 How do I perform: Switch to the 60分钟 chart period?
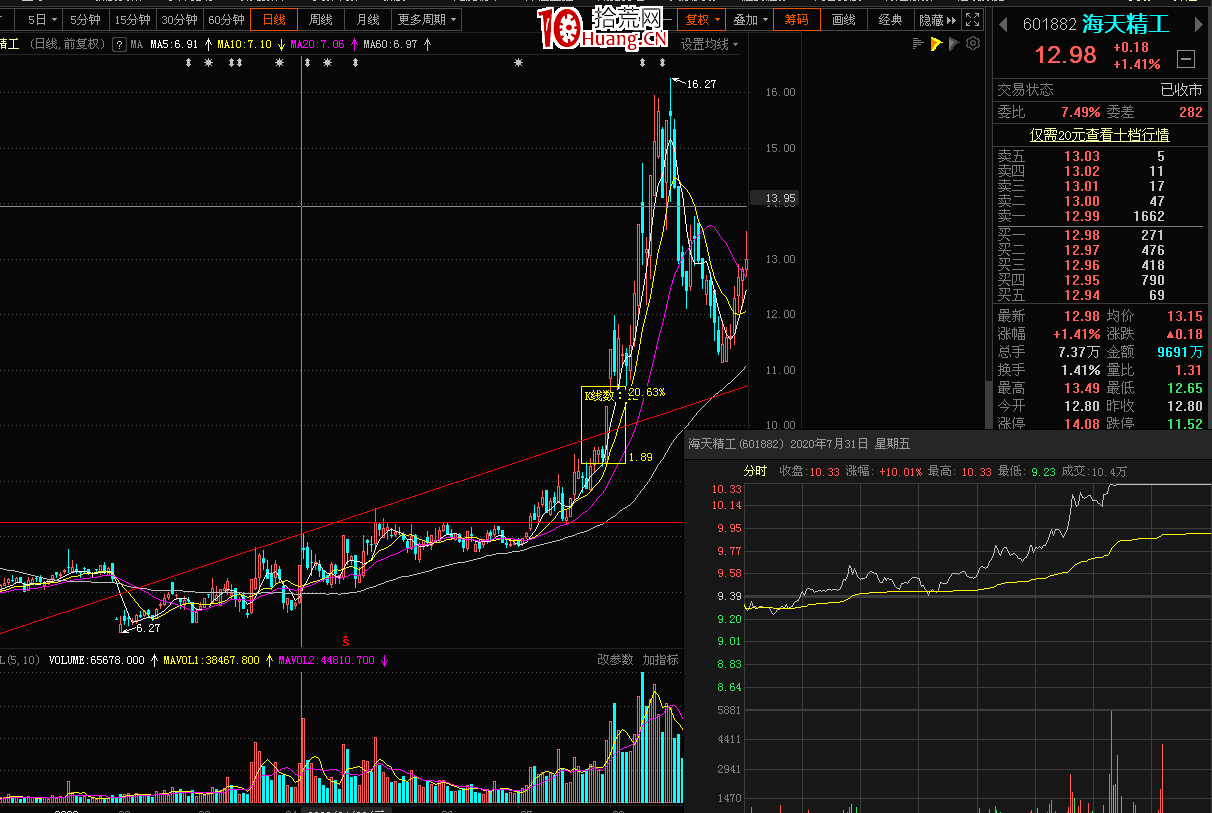tap(226, 20)
